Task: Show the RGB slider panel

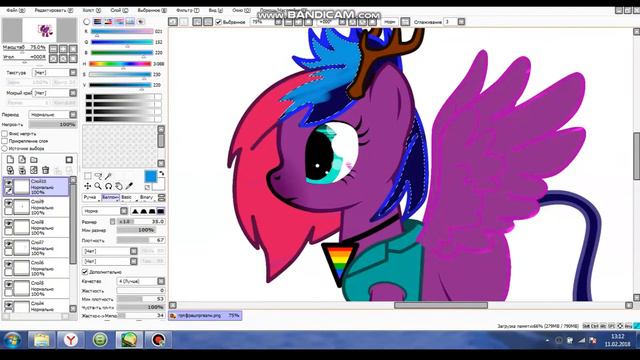Action: 98,21
